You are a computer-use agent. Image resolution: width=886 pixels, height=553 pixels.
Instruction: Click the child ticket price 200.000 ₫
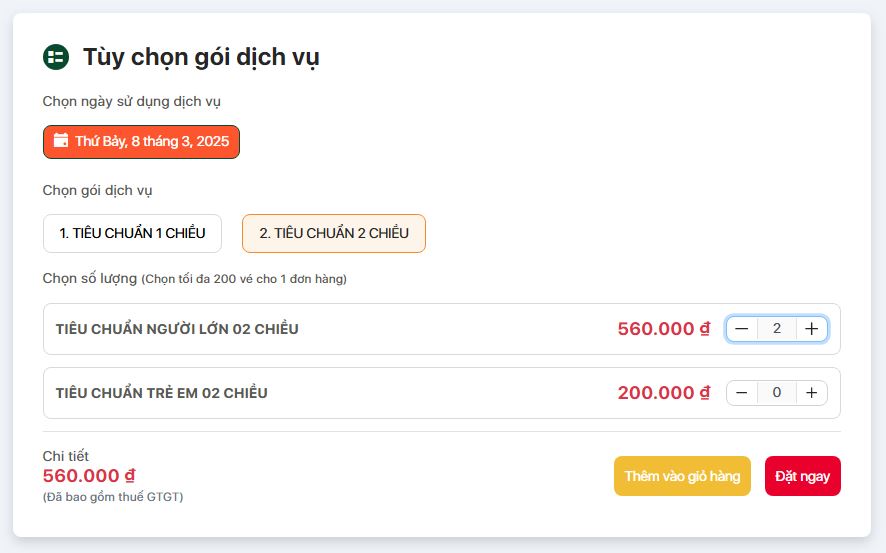click(663, 393)
